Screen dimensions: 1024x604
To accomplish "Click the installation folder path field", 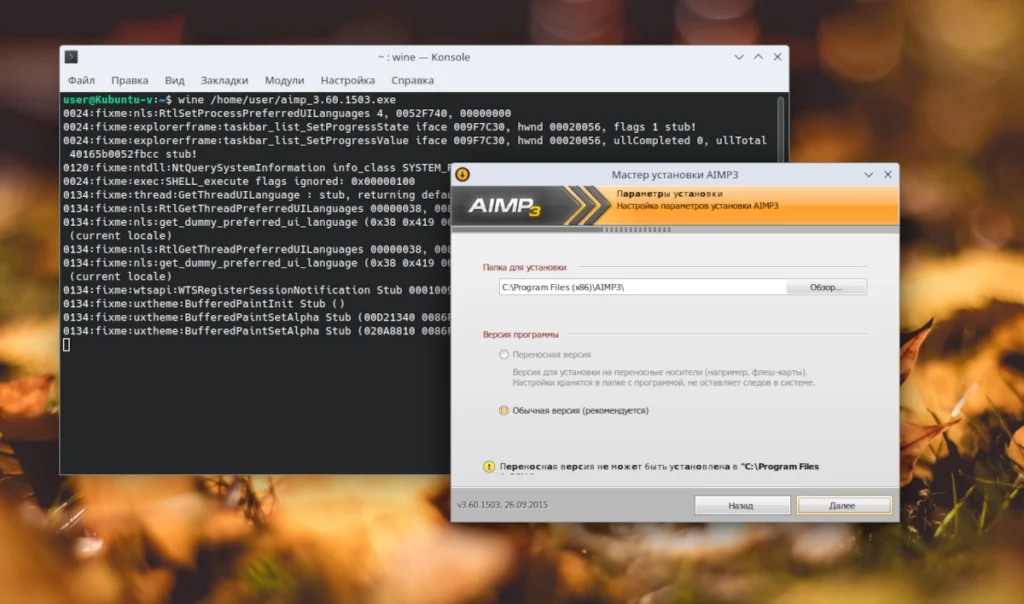I will [x=643, y=287].
